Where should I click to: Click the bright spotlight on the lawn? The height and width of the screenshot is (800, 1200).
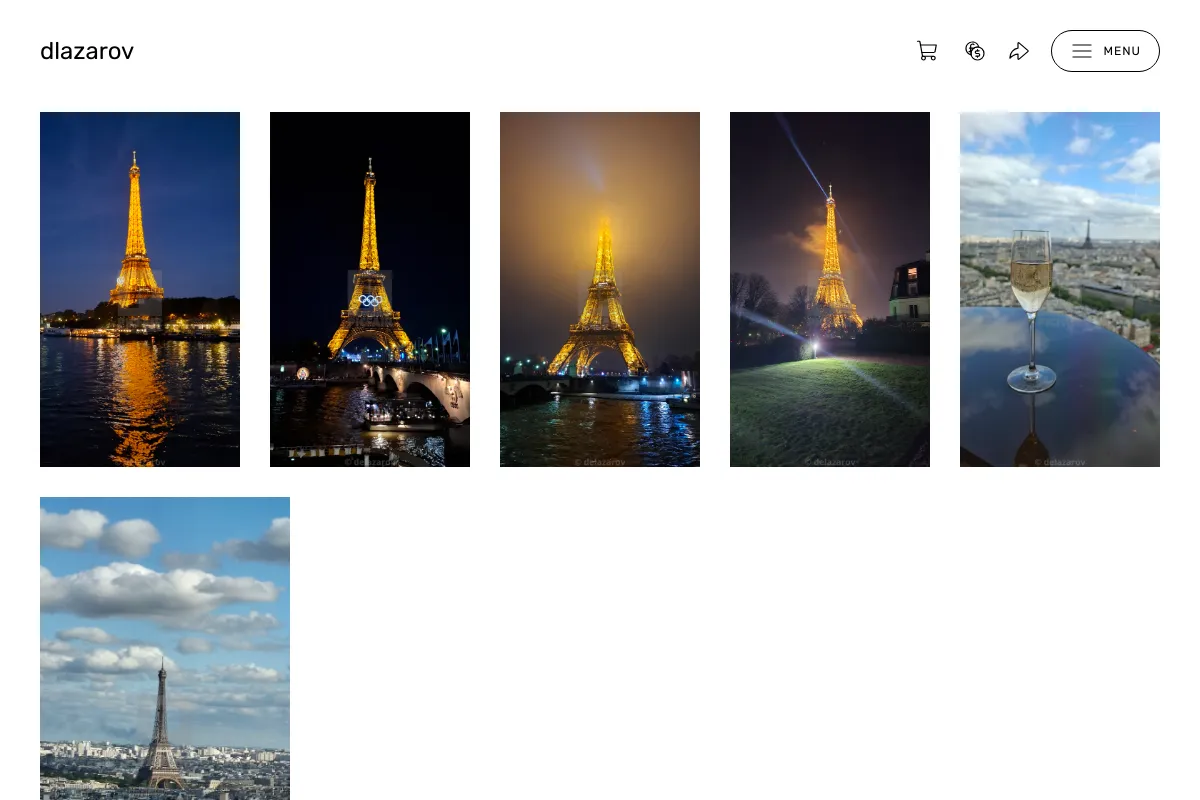[814, 347]
